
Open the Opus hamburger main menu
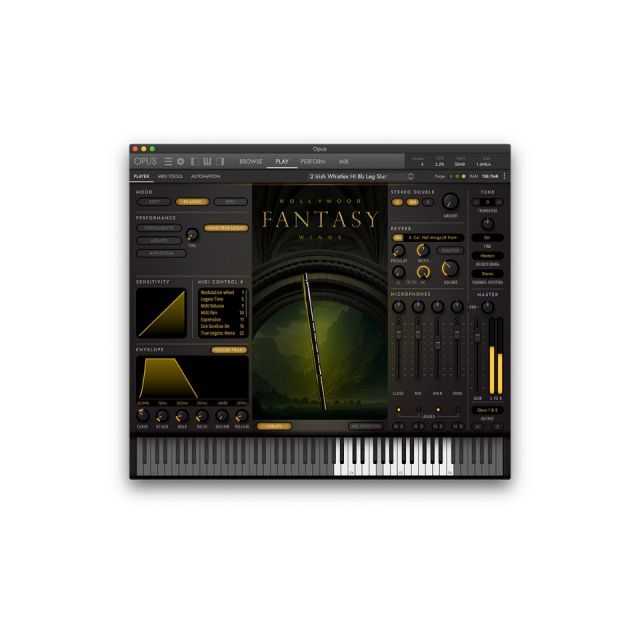(x=168, y=162)
